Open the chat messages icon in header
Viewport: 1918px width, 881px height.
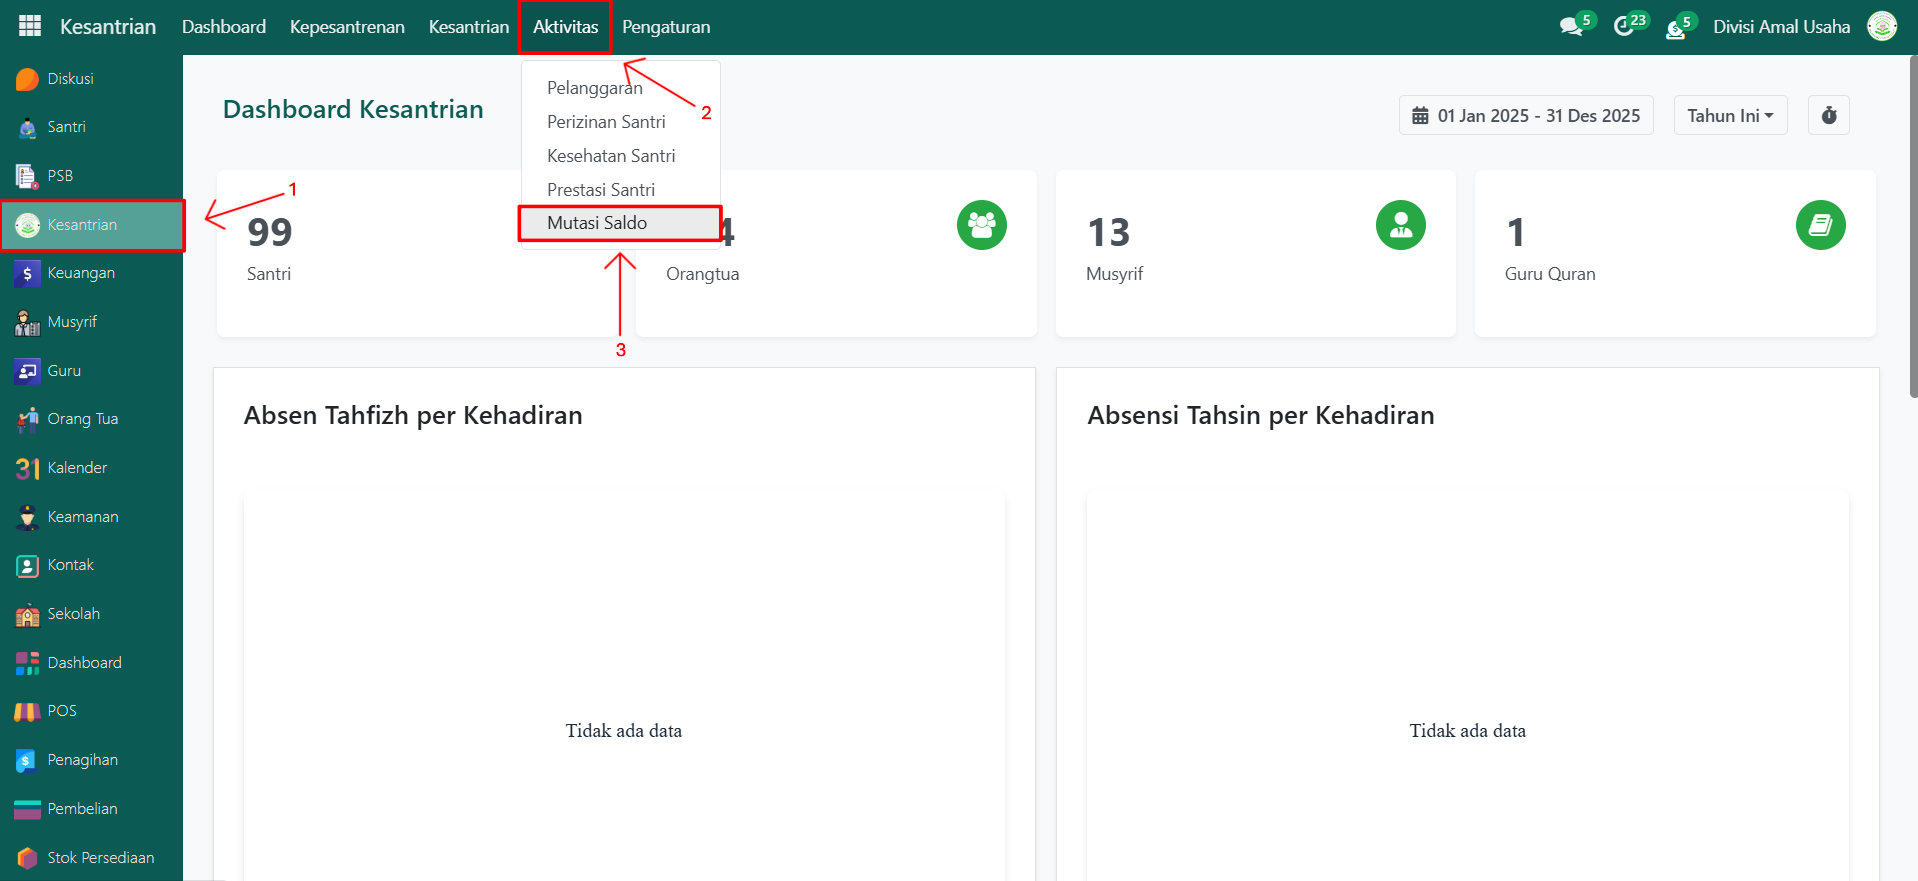point(1571,27)
